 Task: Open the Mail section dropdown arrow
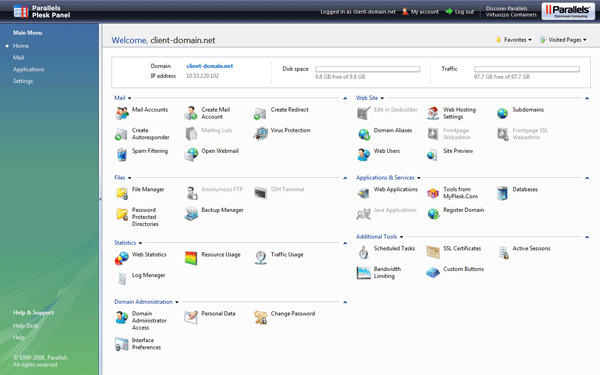(129, 98)
